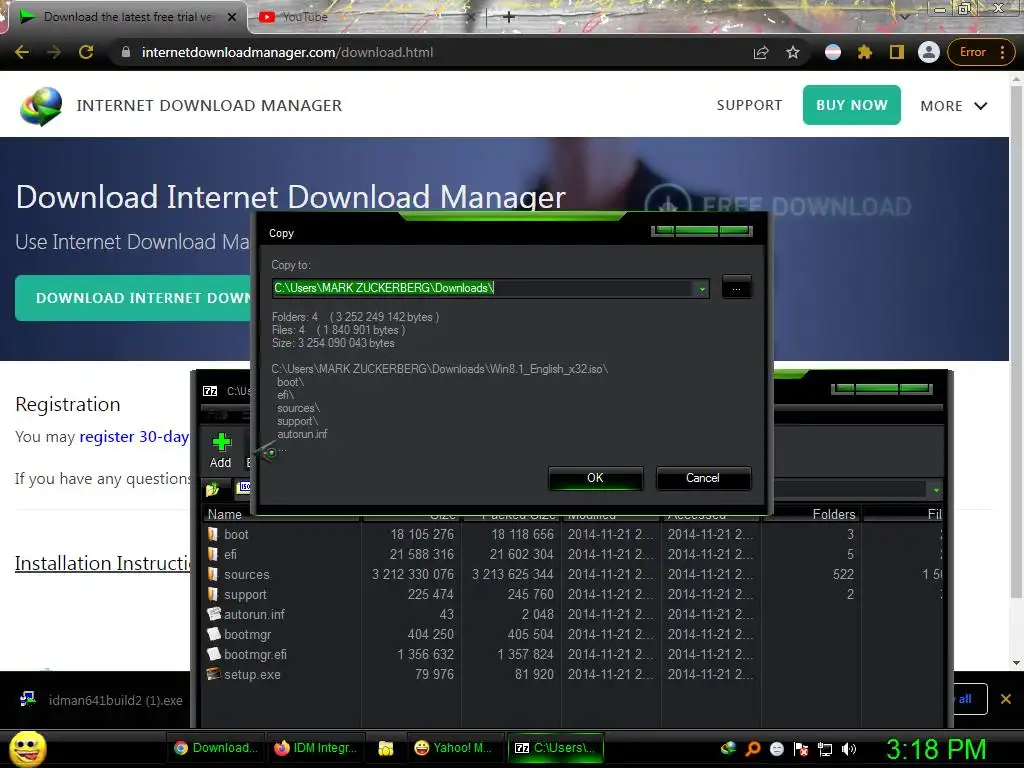1024x768 pixels.
Task: Close the Download the latest free trial tab
Action: [232, 17]
